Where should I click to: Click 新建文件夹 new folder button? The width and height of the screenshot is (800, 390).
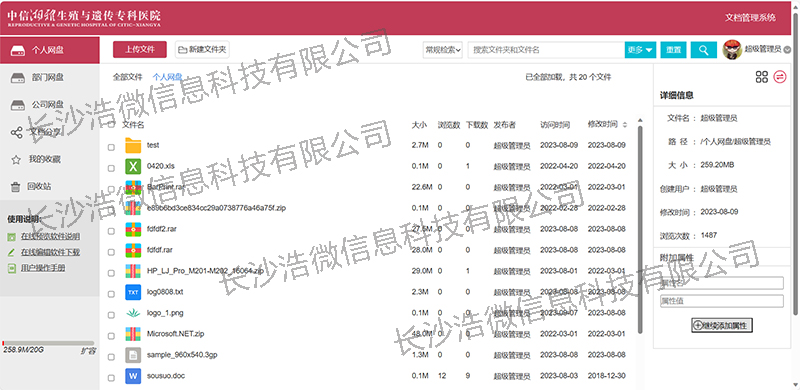pos(203,50)
